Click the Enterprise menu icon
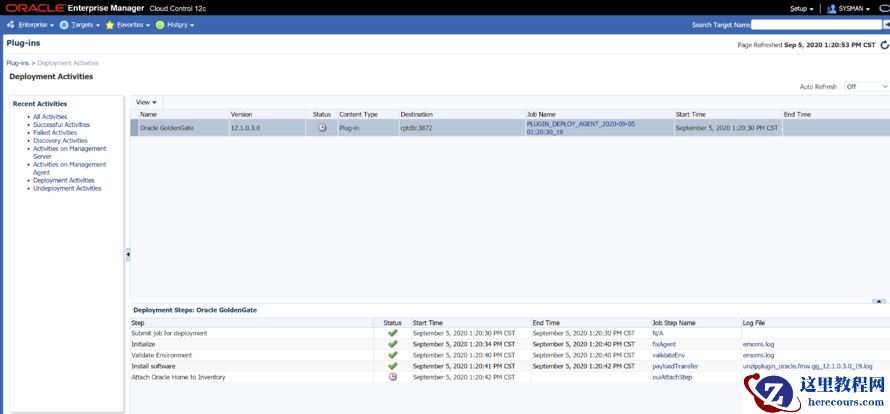 point(11,24)
